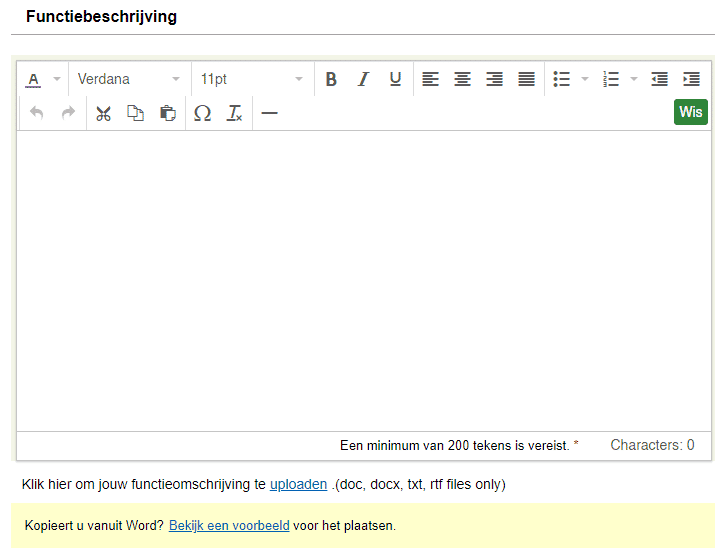Open the uploaden link

click(299, 484)
